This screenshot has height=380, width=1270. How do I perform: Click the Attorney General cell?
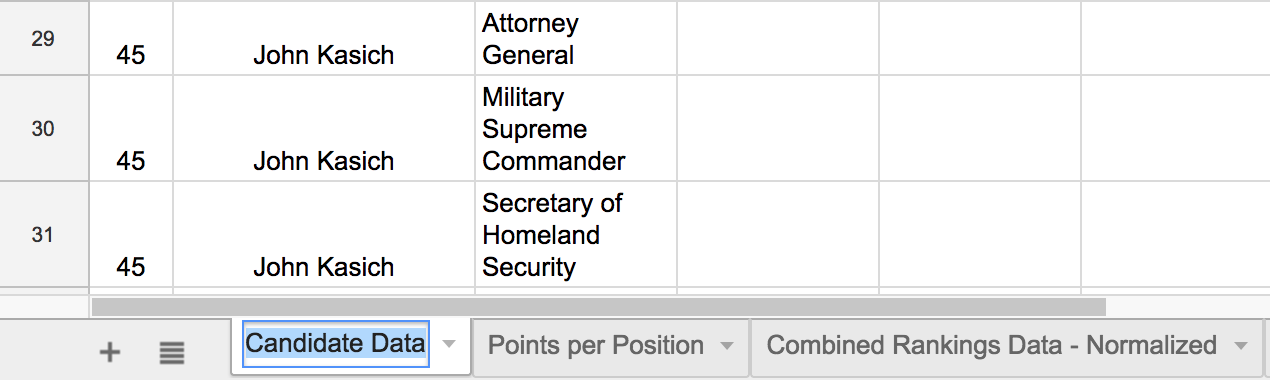576,39
